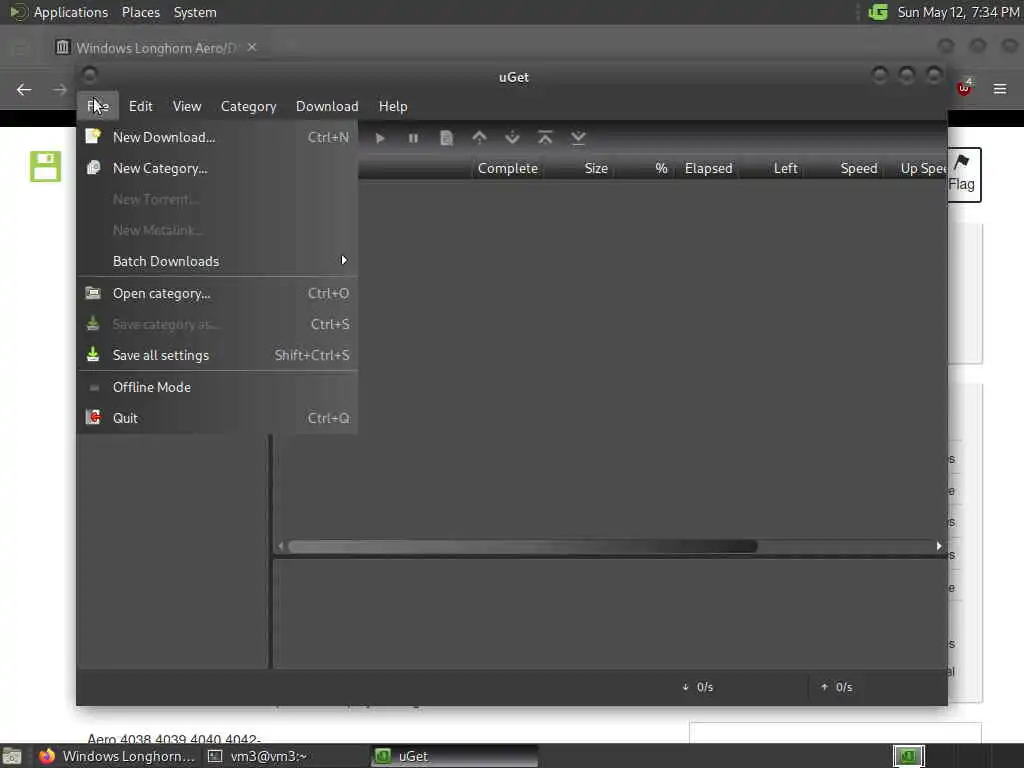Viewport: 1024px width, 768px height.
Task: Click the Start download play icon
Action: point(380,138)
